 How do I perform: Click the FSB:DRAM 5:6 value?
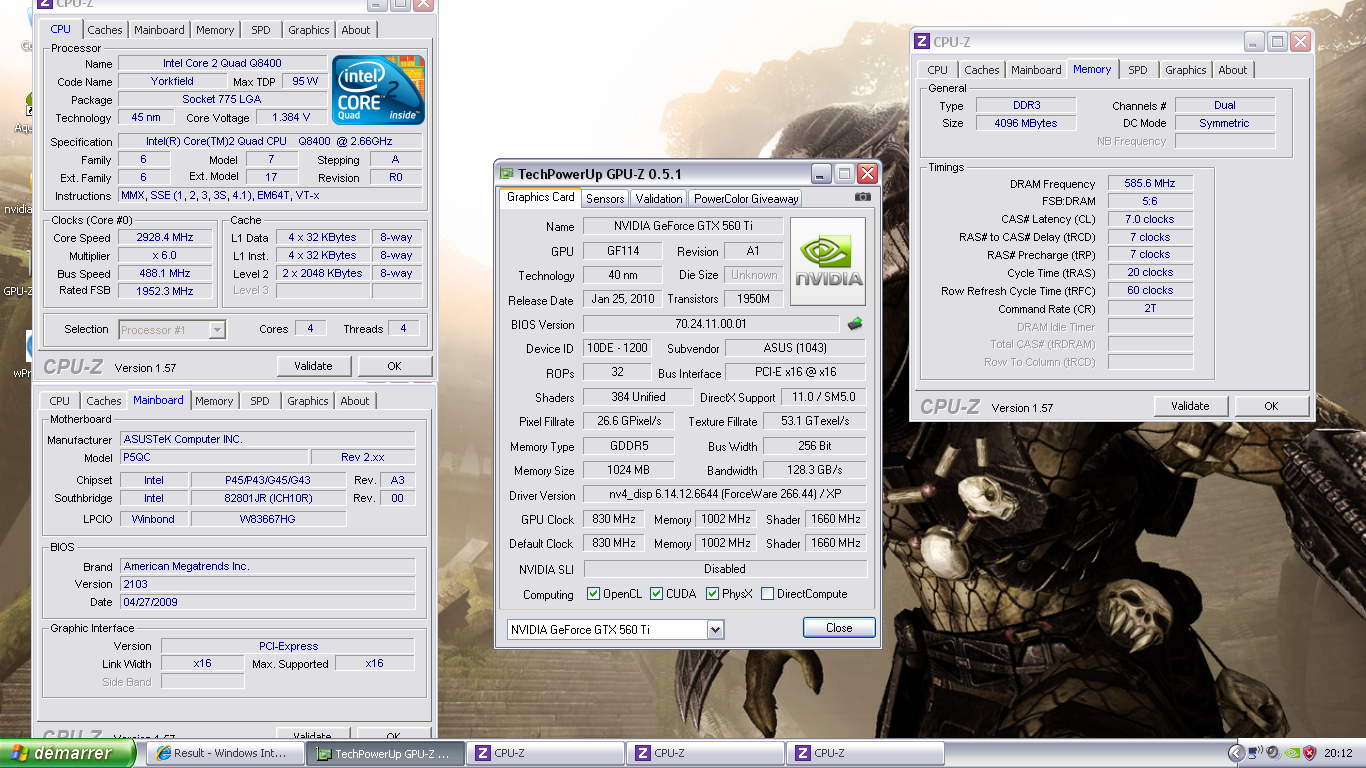click(1150, 201)
